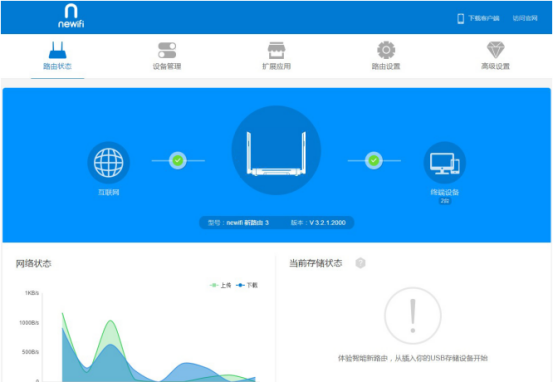Click the 当前存储状态 heading
The image size is (554, 383).
coord(316,263)
